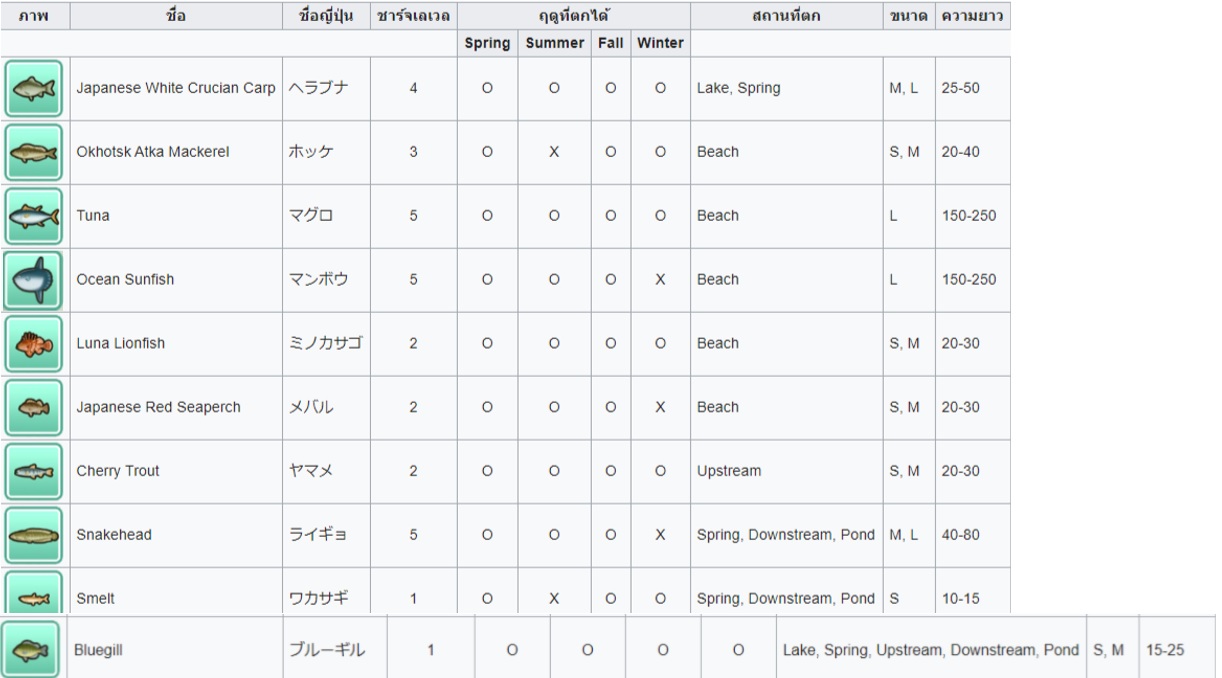The image size is (1222, 678).
Task: Click the Bluegill name text
Action: 98,649
